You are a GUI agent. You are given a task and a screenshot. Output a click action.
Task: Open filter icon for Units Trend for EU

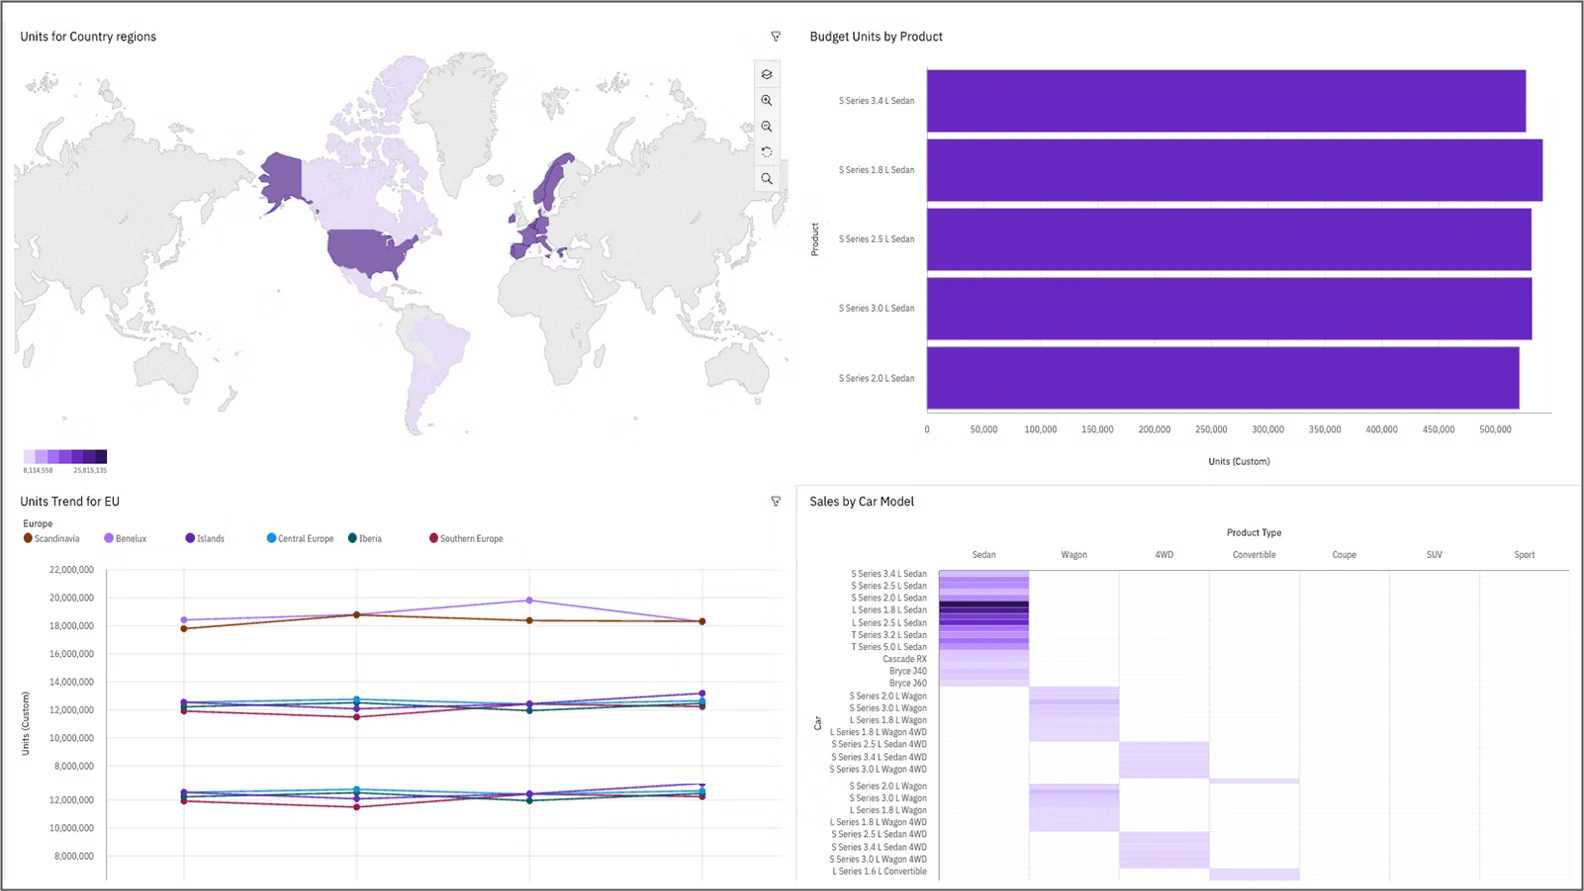776,502
